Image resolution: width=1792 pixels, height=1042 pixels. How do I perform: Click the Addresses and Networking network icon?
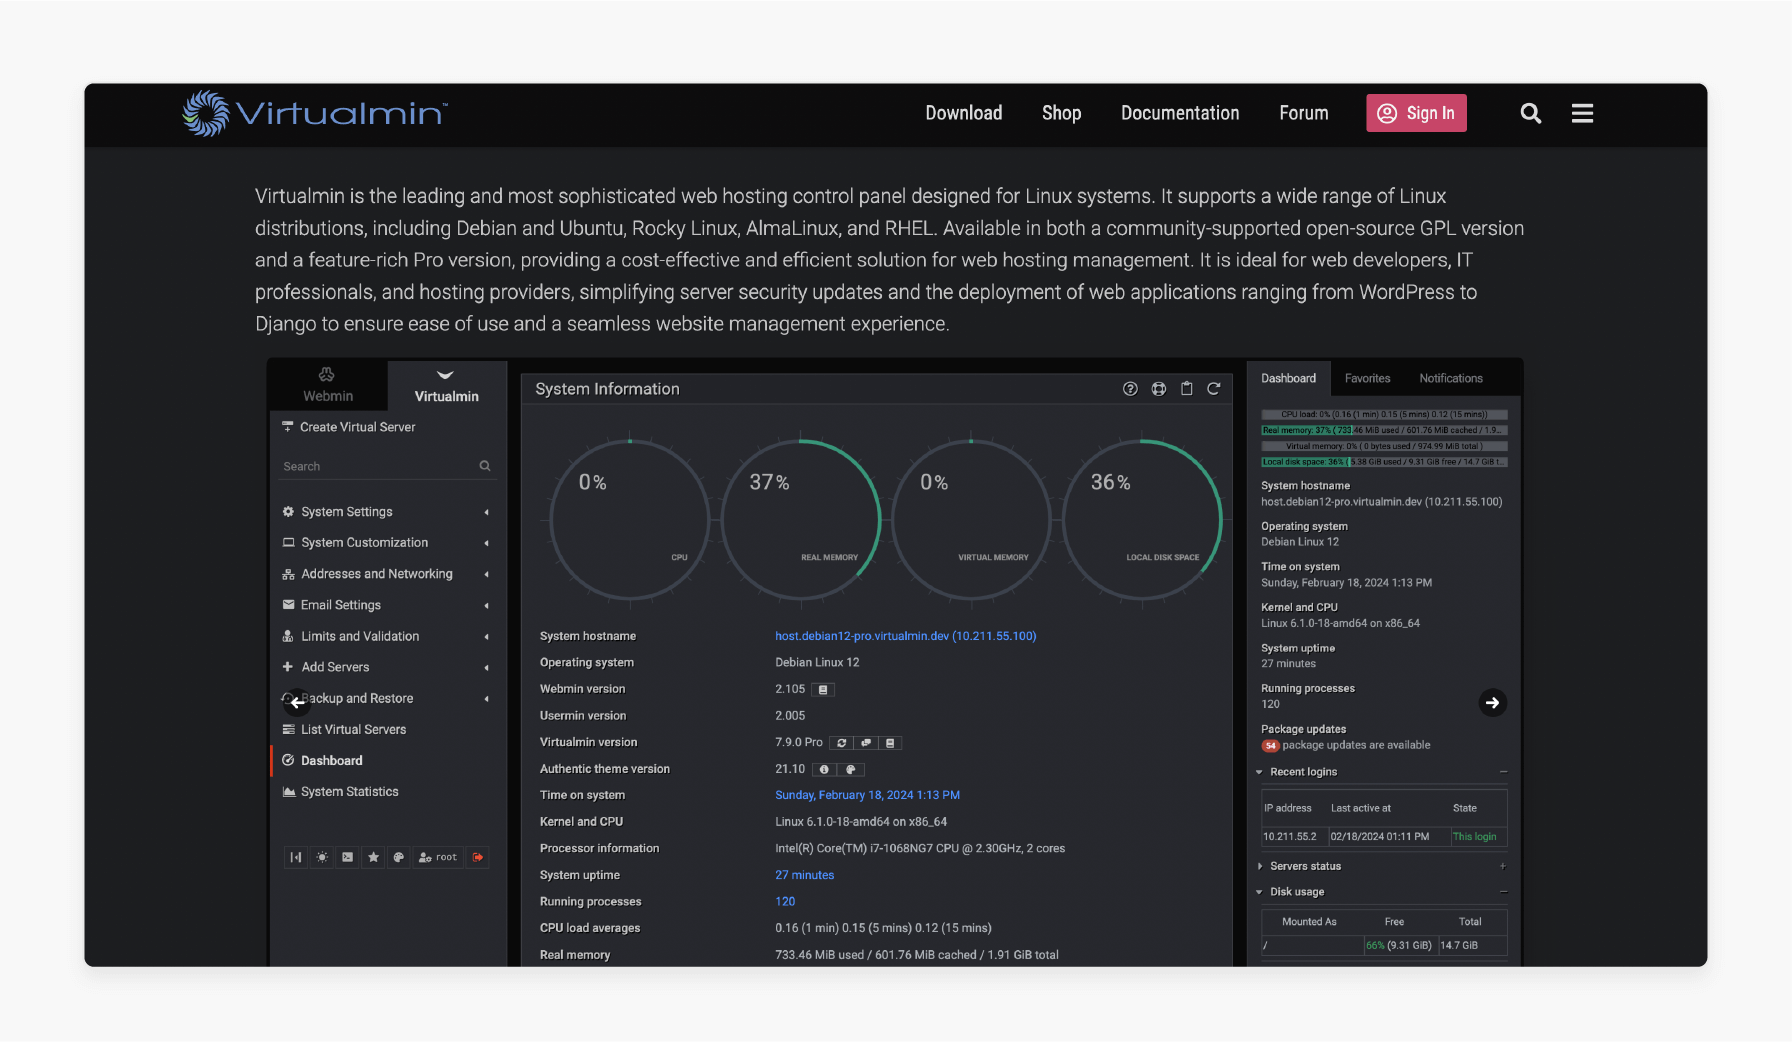[288, 574]
